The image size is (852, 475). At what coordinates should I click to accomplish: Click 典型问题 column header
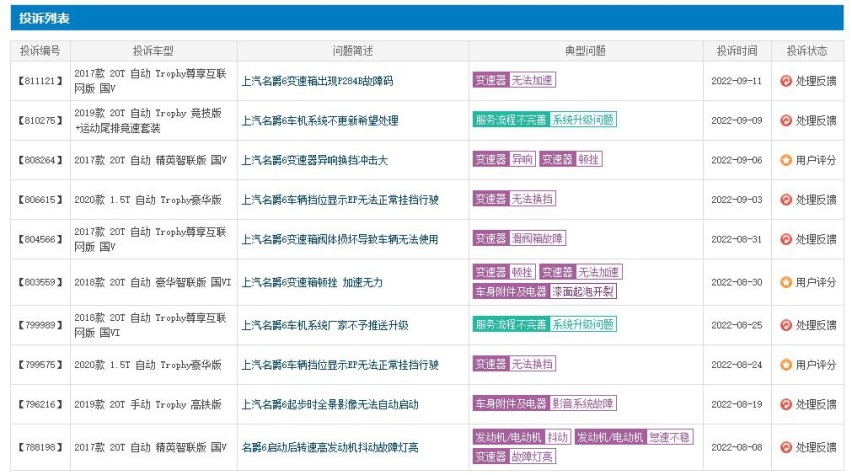click(x=585, y=51)
